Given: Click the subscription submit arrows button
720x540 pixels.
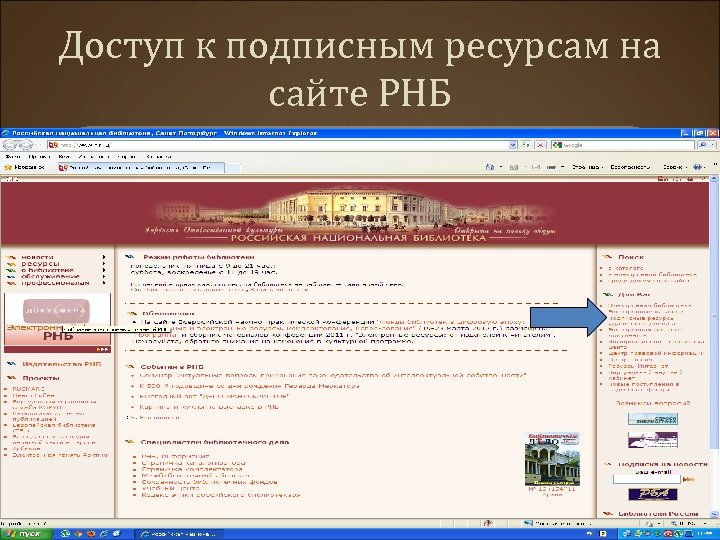Looking at the screenshot, I should click(689, 479).
